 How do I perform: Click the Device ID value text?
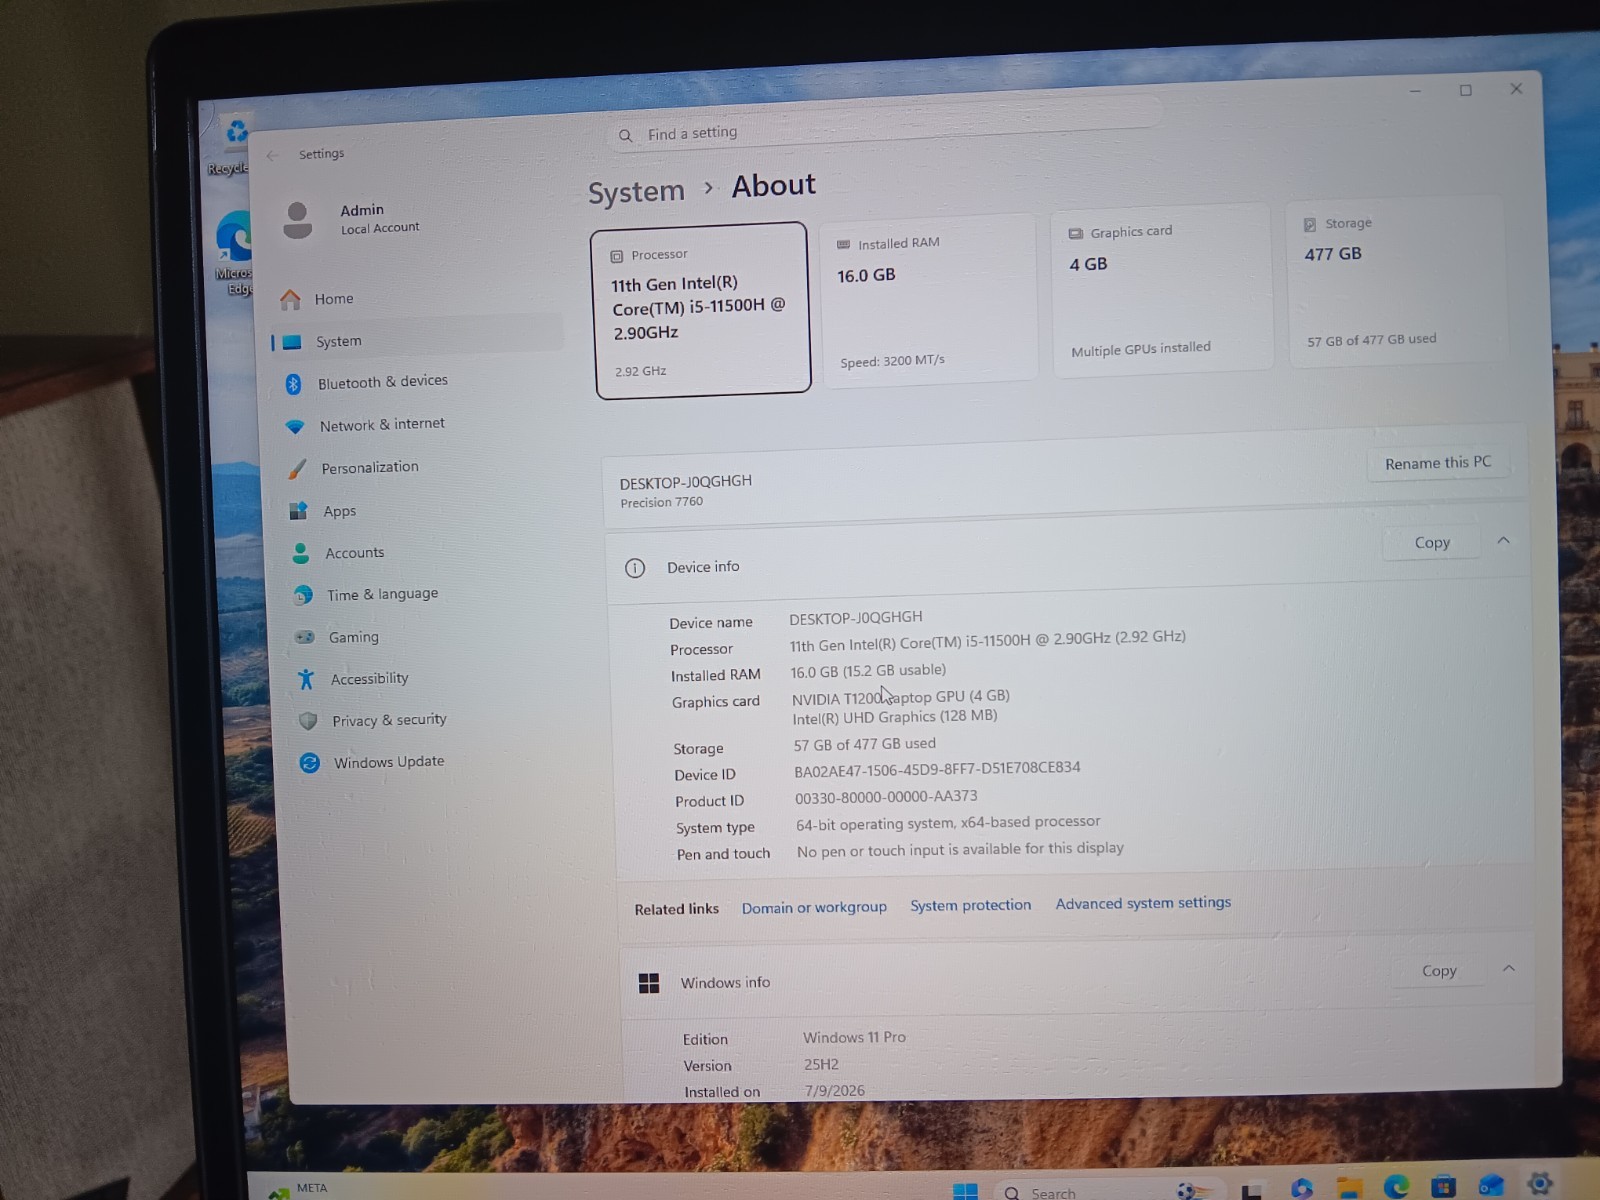pos(937,769)
